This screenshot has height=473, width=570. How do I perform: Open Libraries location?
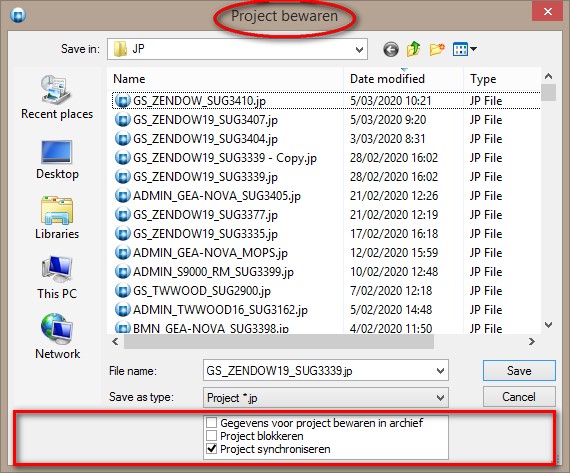point(57,218)
